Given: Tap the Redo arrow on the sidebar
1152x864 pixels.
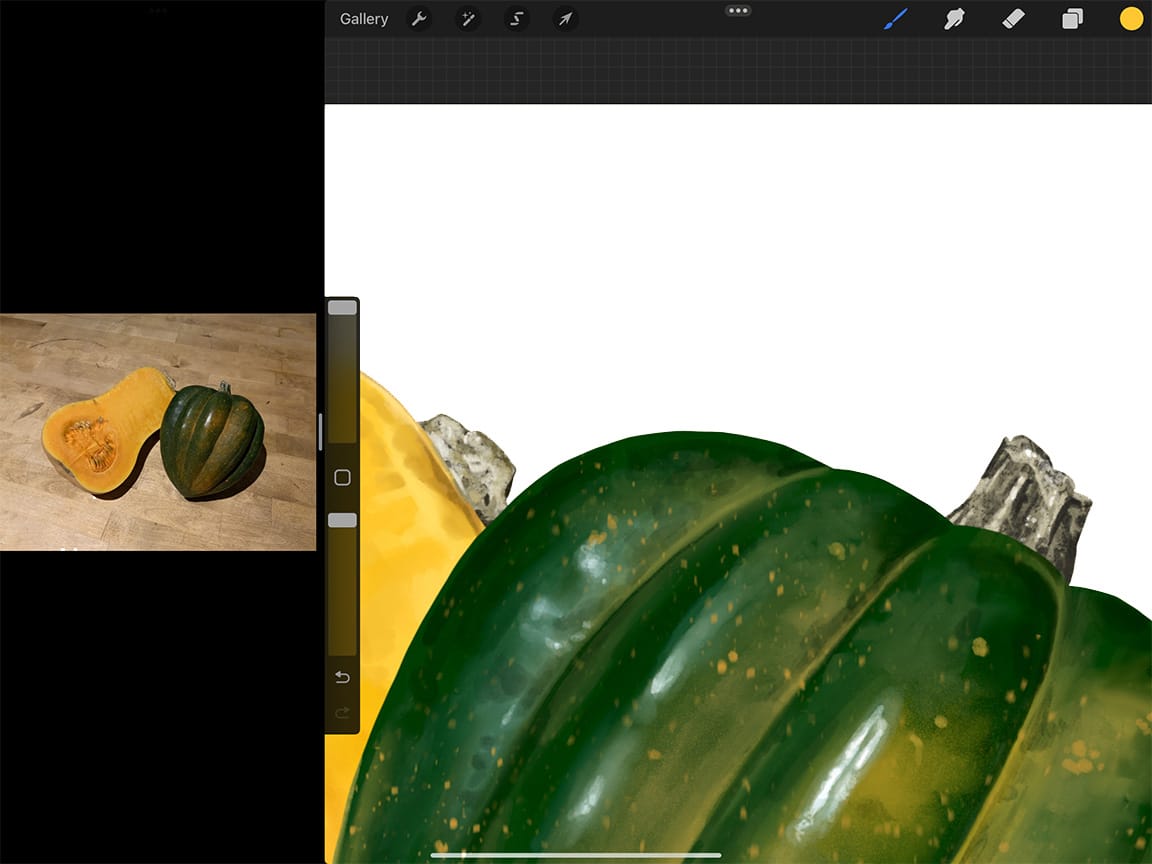Looking at the screenshot, I should point(341,713).
